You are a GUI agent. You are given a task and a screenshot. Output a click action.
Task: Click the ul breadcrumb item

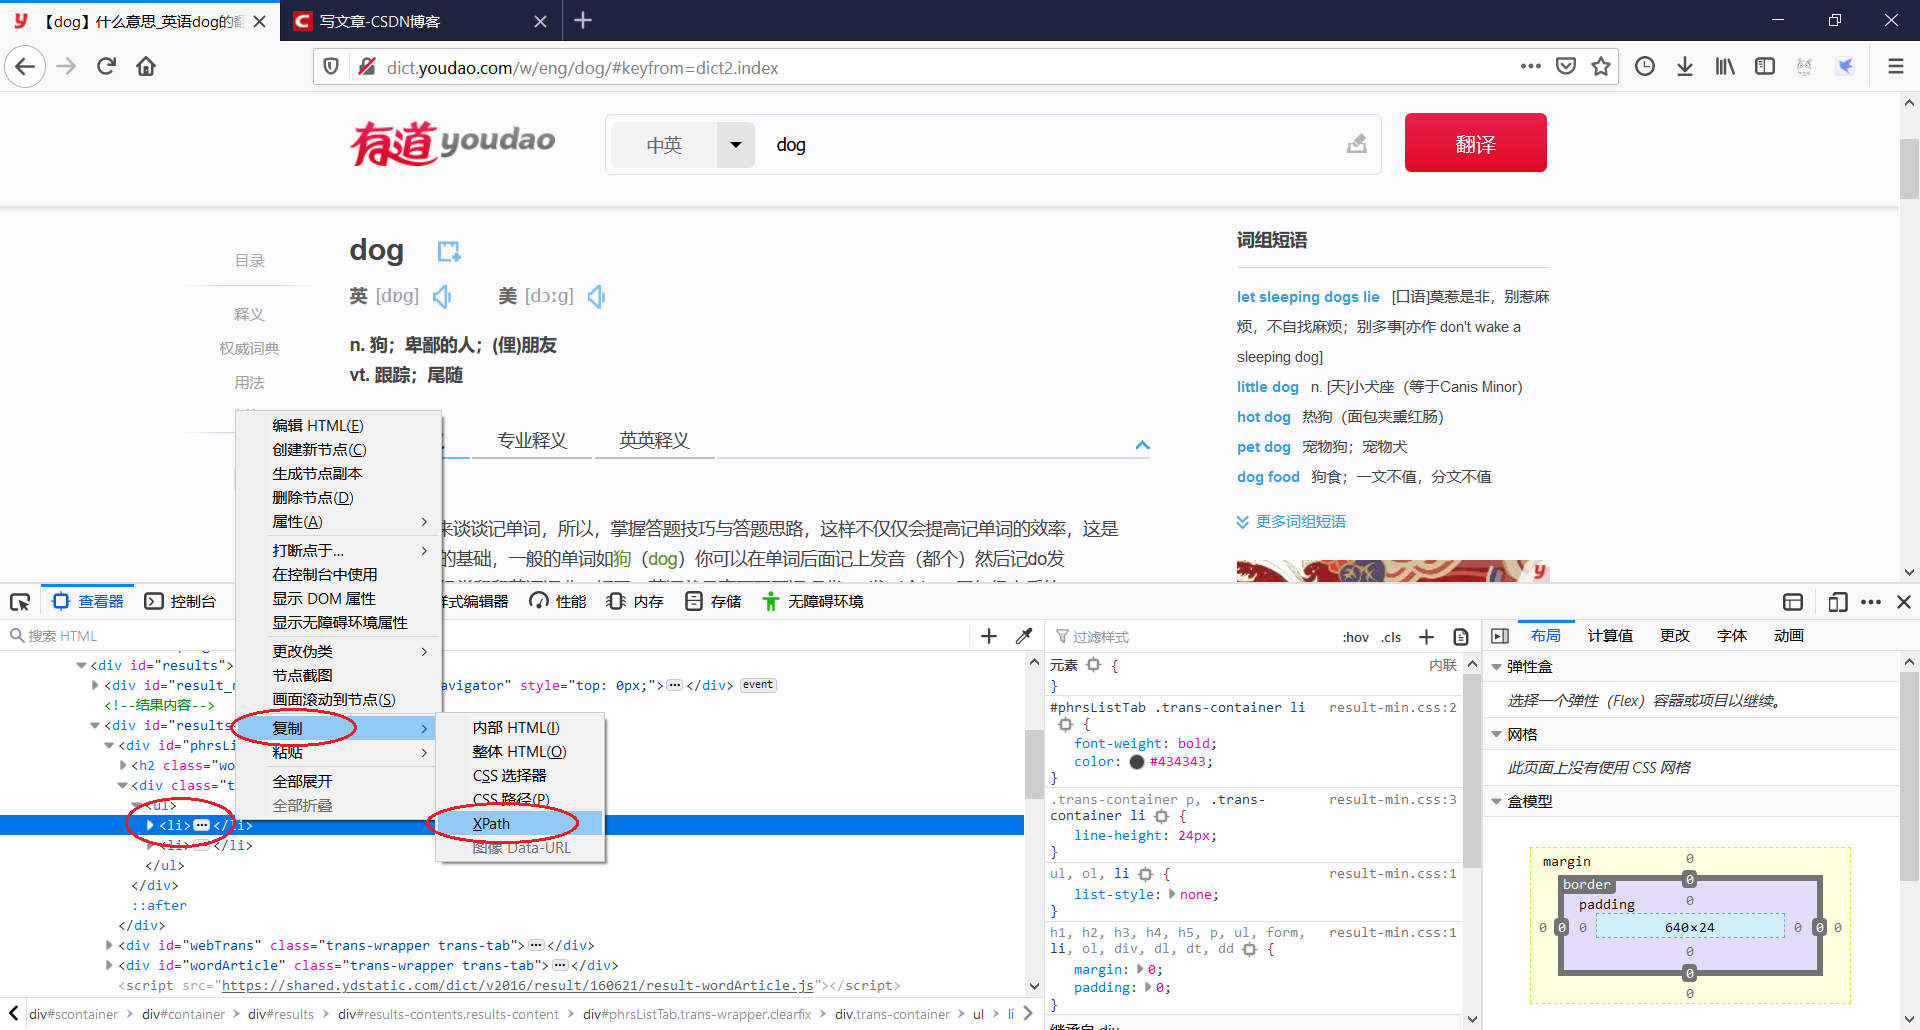[978, 1014]
